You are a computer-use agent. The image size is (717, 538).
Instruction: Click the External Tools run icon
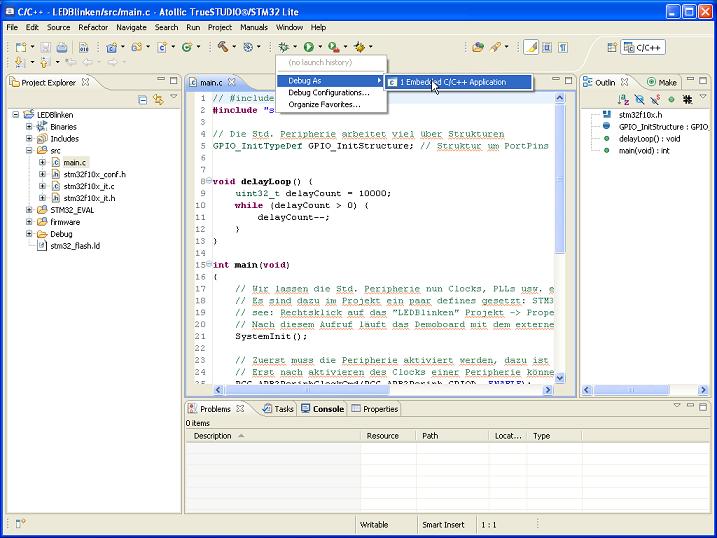(x=334, y=47)
